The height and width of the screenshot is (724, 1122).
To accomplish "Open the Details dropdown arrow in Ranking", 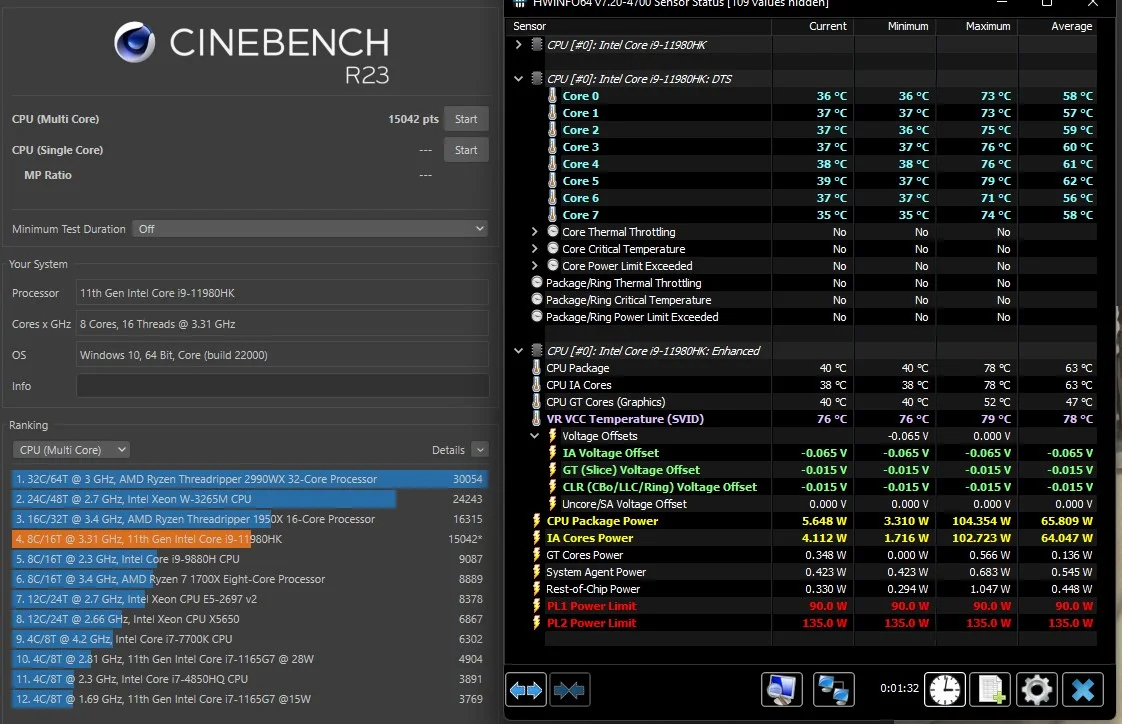I will point(480,450).
